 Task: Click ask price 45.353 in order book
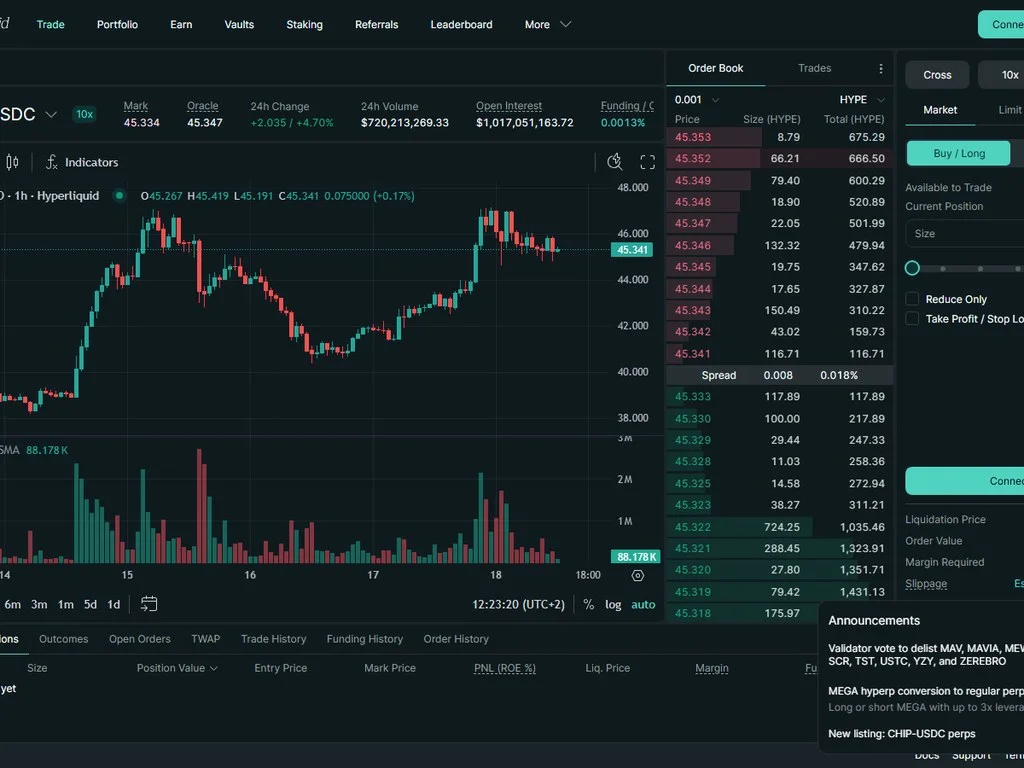coord(693,137)
